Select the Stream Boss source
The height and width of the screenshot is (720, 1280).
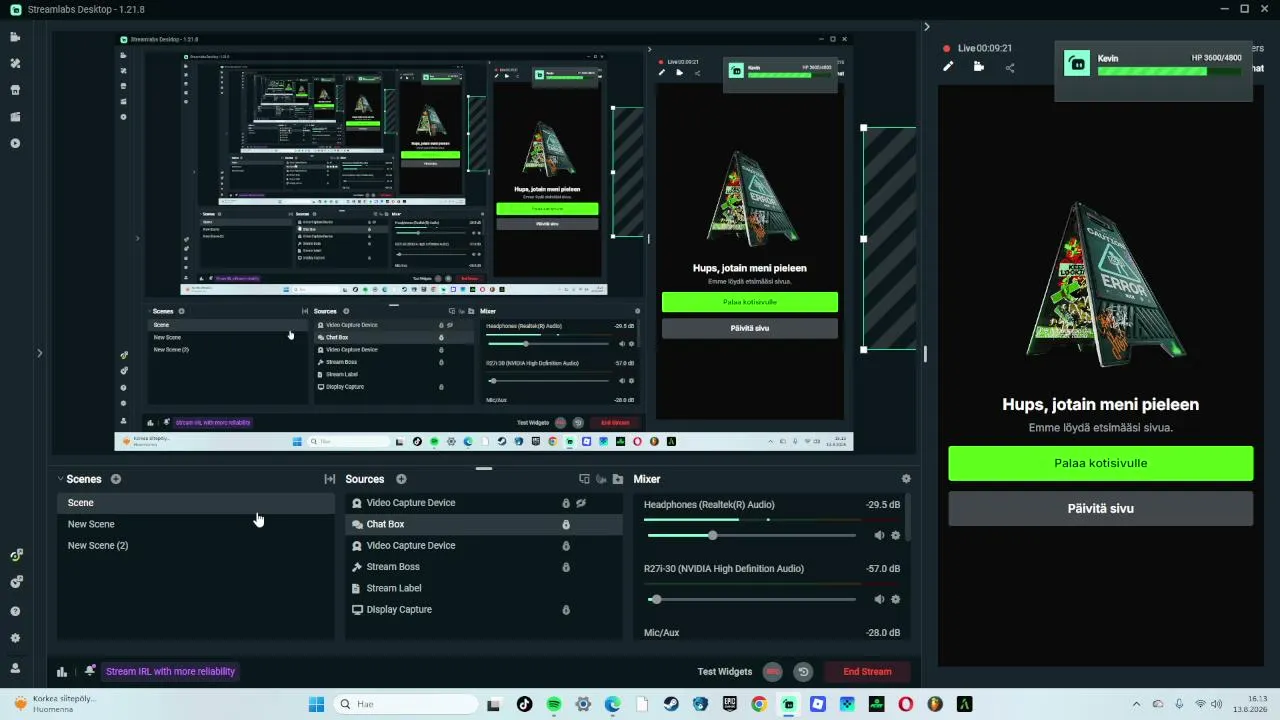point(484,567)
